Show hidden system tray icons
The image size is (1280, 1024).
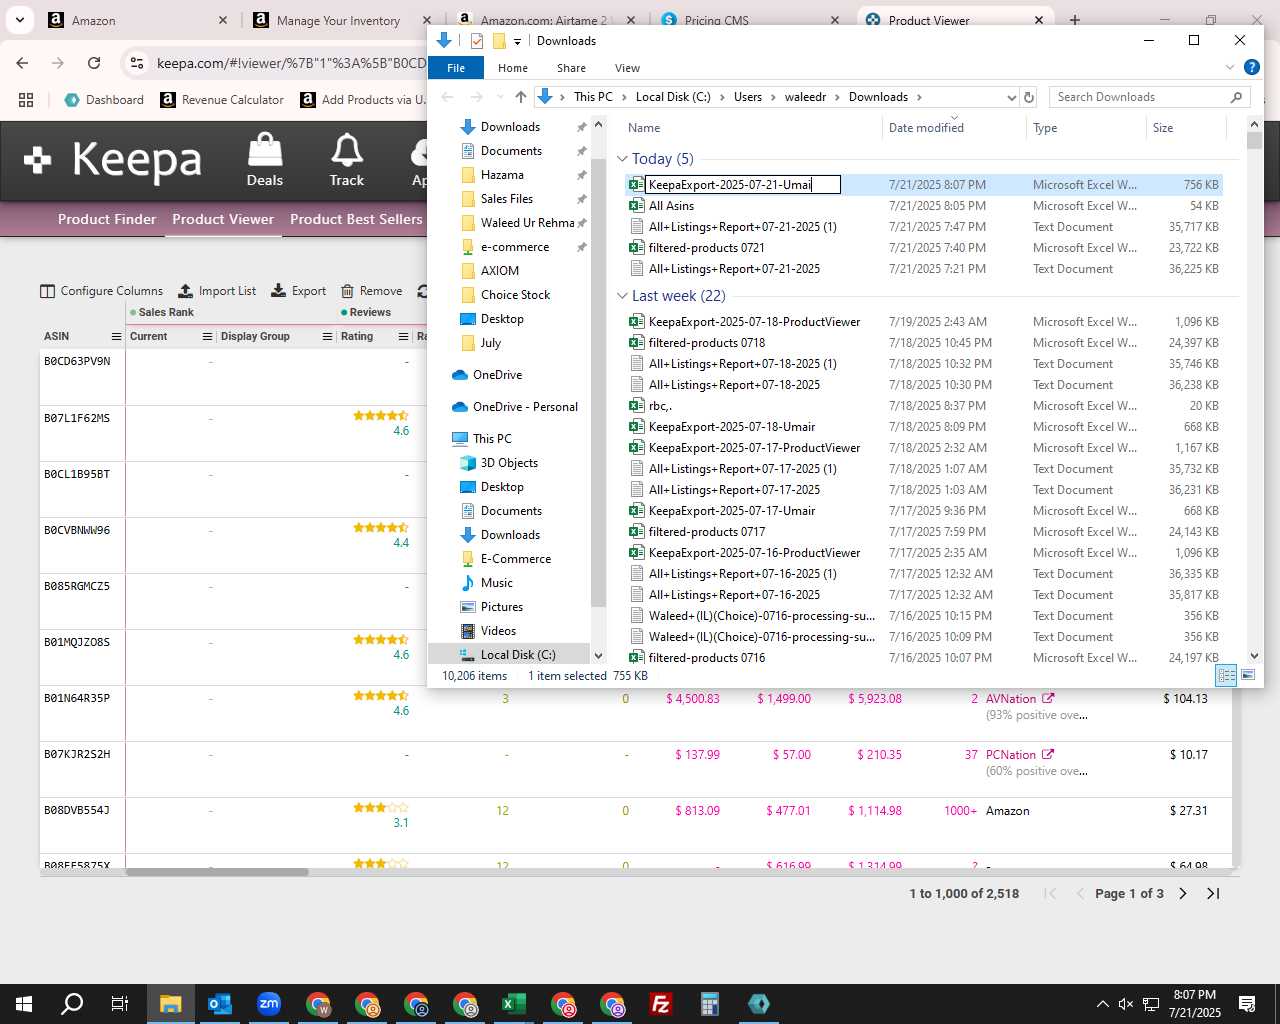tap(1102, 1004)
